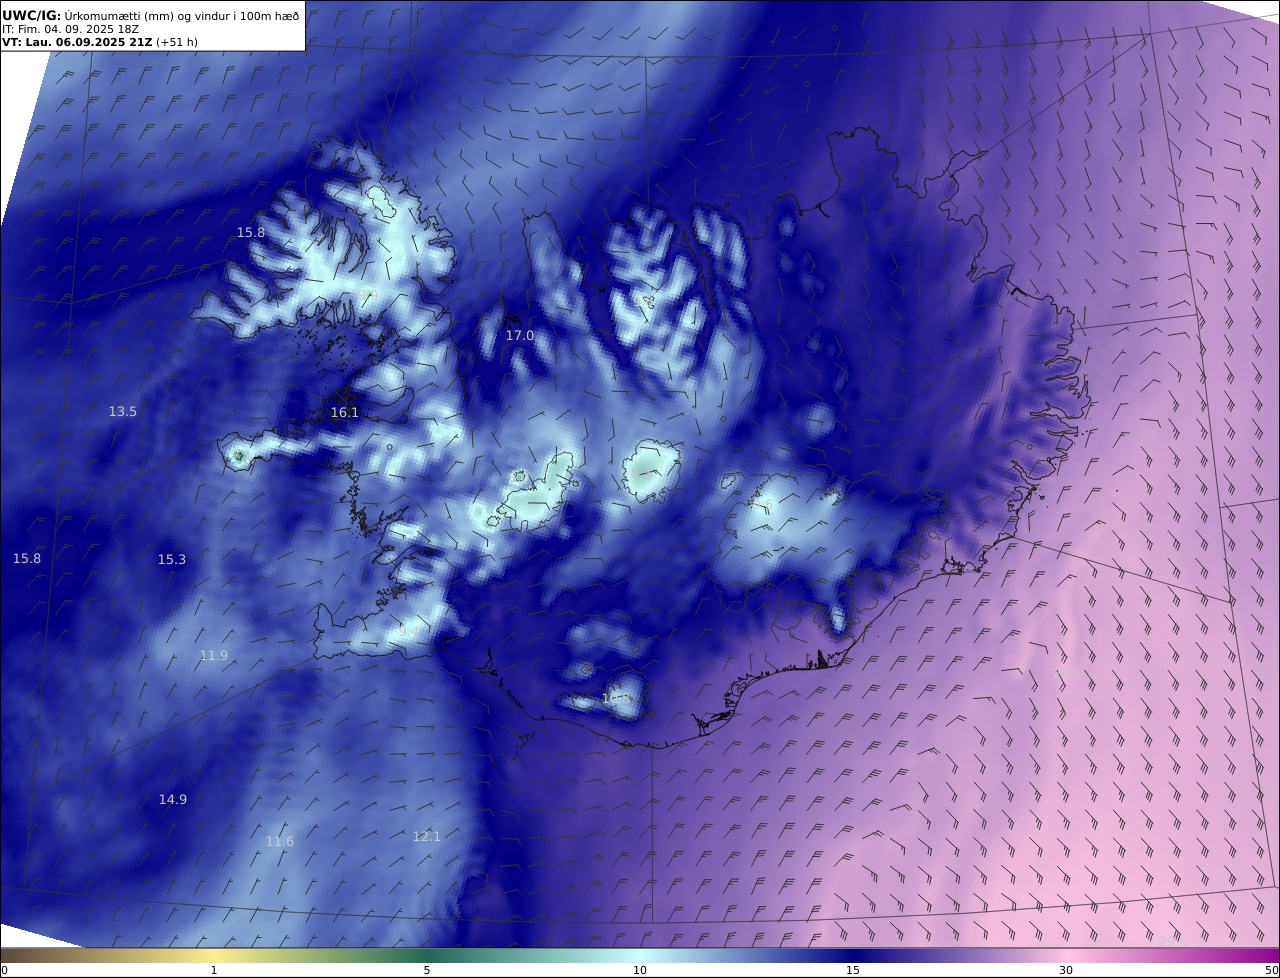Click the 13.5 value label on the map

click(123, 411)
